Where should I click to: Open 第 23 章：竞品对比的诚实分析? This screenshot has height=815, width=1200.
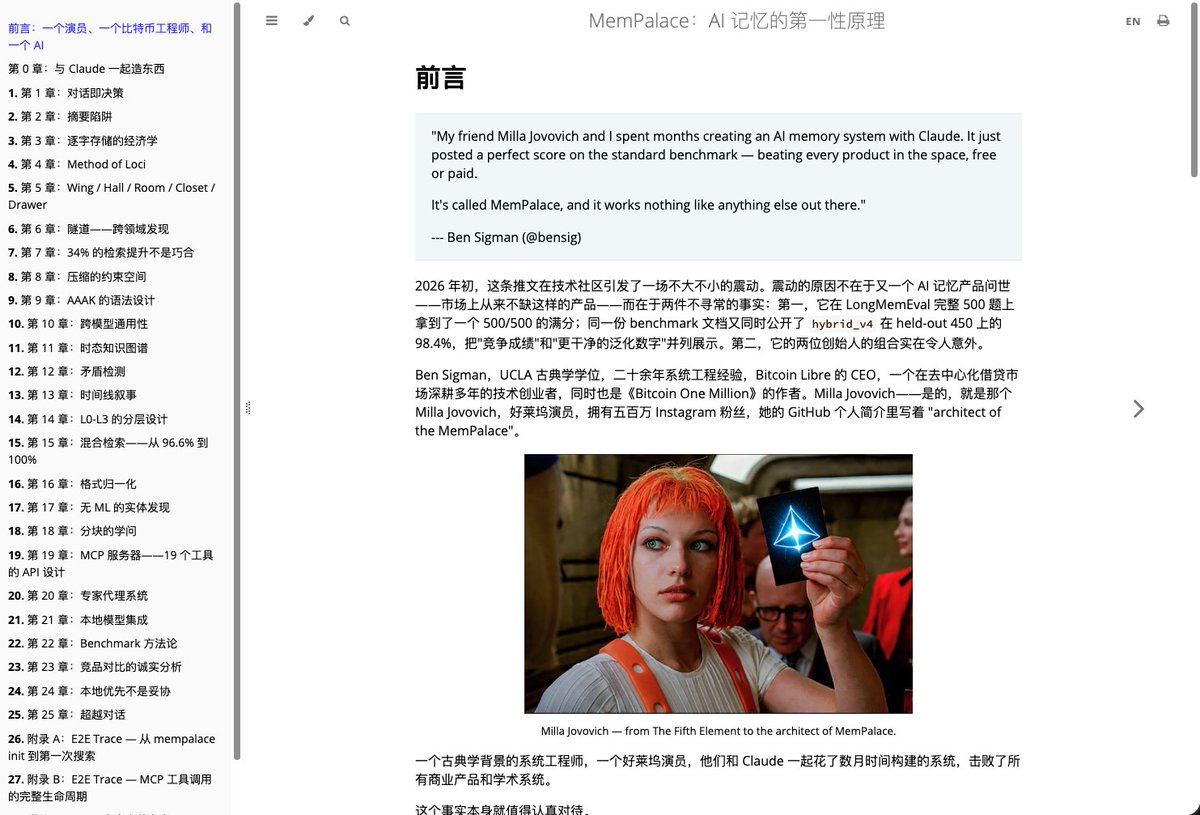pos(95,667)
